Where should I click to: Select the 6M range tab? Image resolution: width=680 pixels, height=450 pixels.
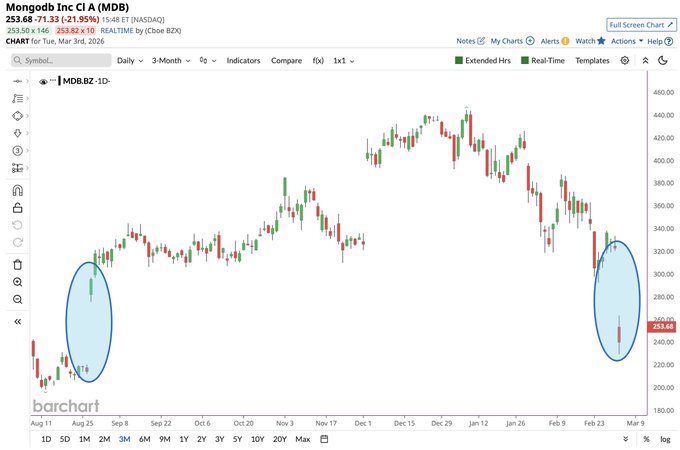tap(144, 439)
